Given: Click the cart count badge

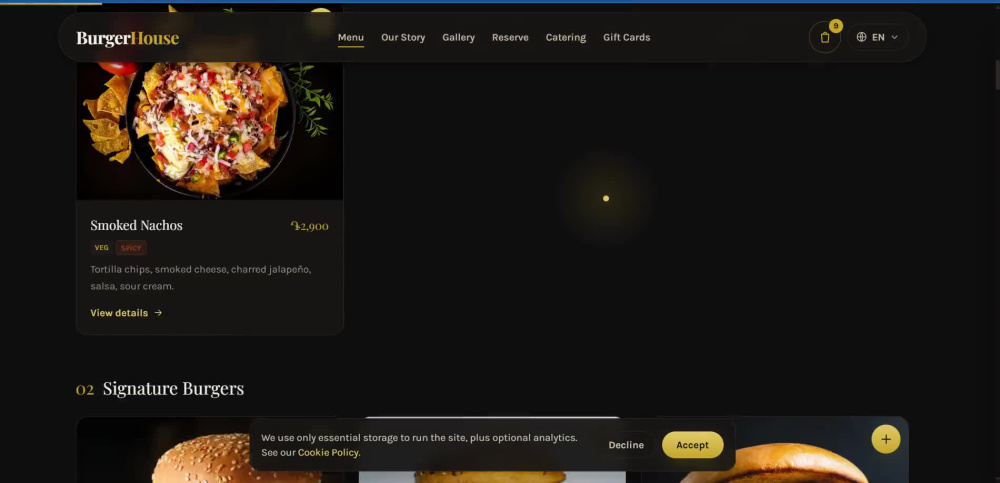Looking at the screenshot, I should (835, 26).
